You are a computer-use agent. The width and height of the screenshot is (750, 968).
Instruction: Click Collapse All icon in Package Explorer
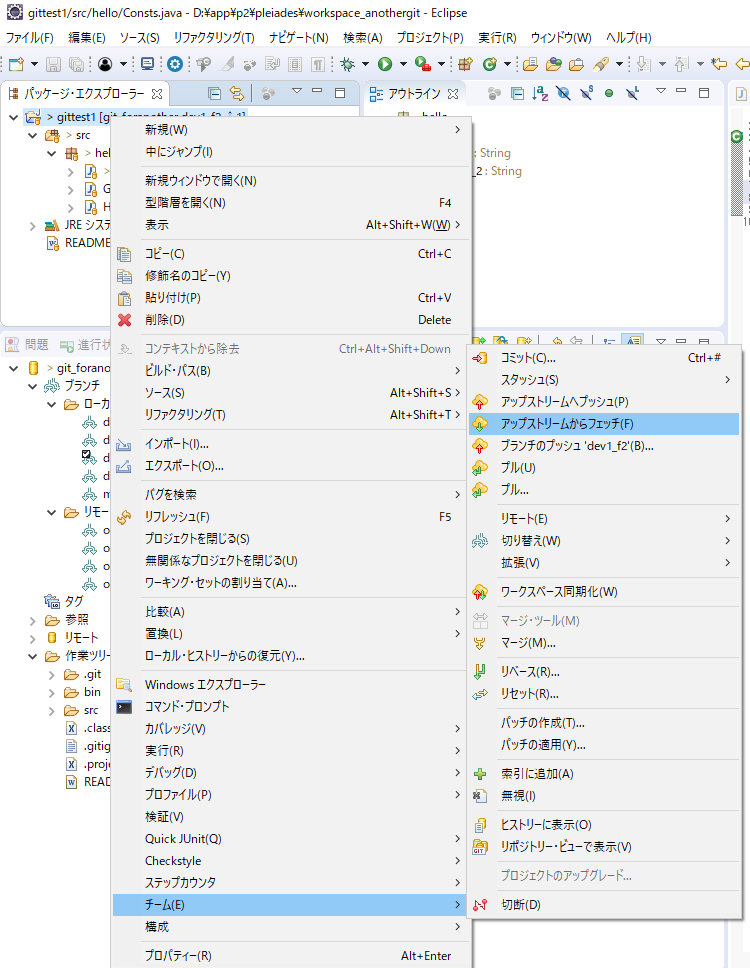pos(214,93)
